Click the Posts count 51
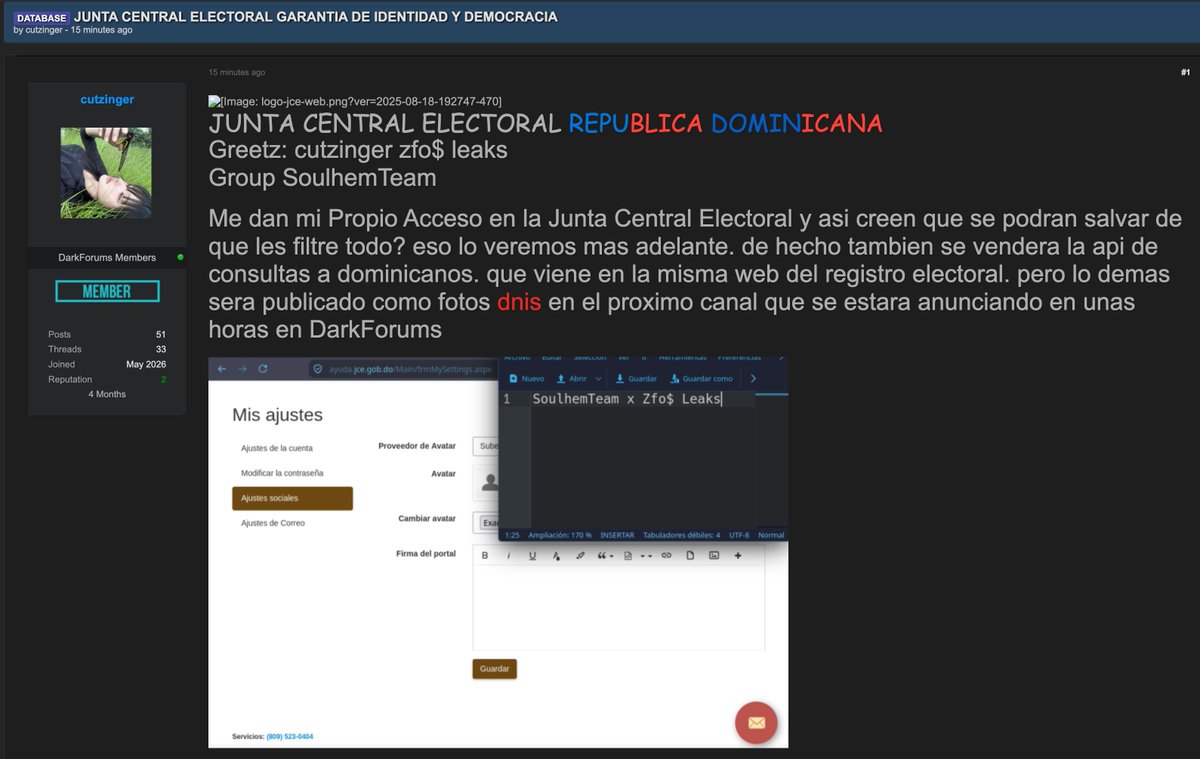The height and width of the screenshot is (759, 1200). (161, 334)
